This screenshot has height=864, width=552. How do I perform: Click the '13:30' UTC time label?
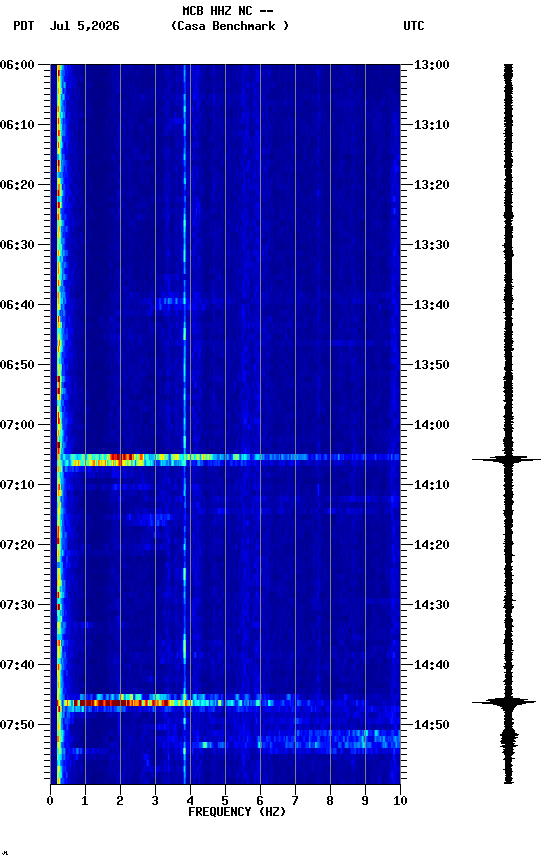click(x=432, y=245)
